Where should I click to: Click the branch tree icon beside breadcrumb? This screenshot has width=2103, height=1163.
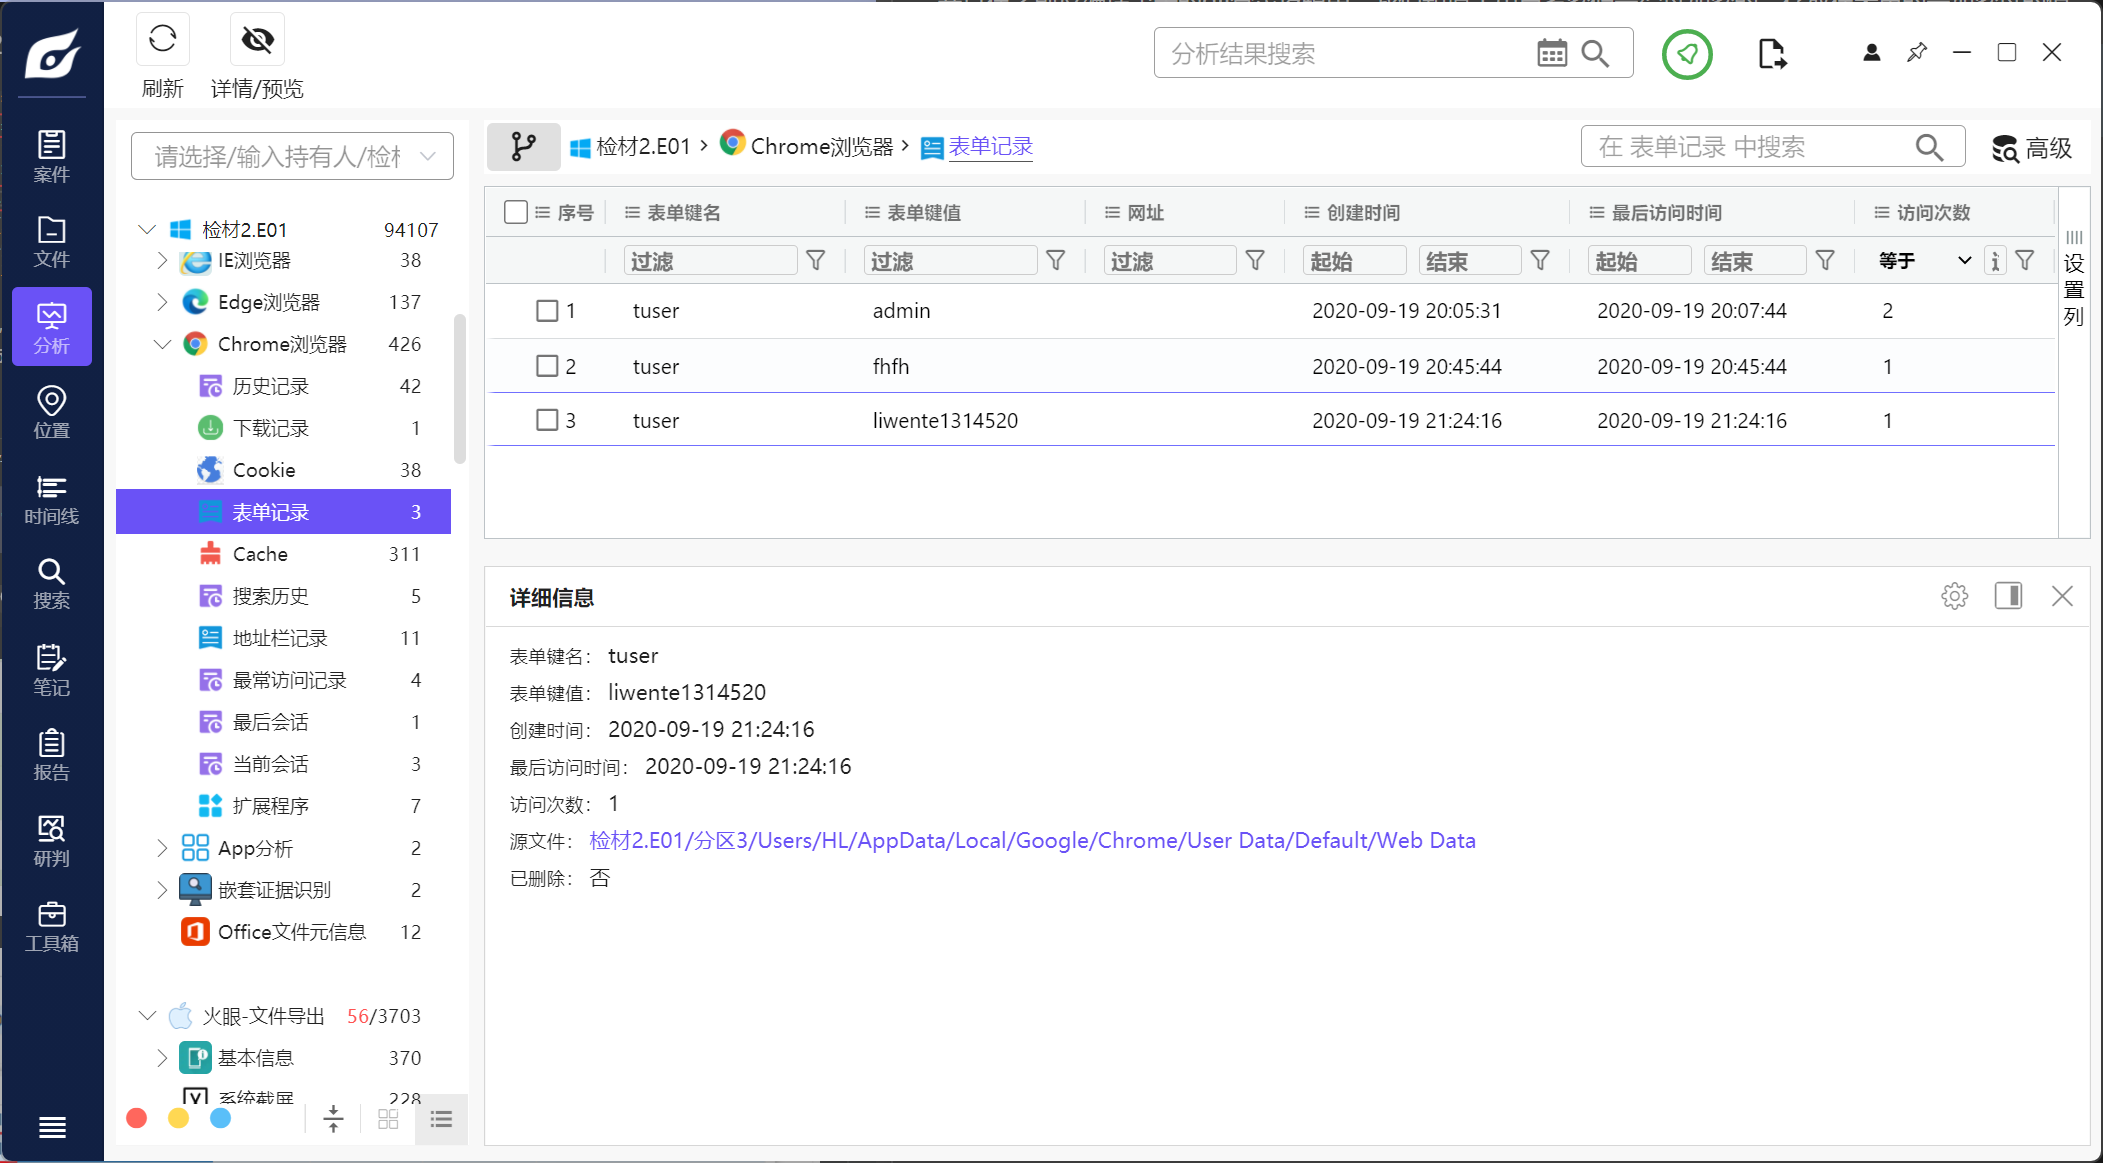523,147
